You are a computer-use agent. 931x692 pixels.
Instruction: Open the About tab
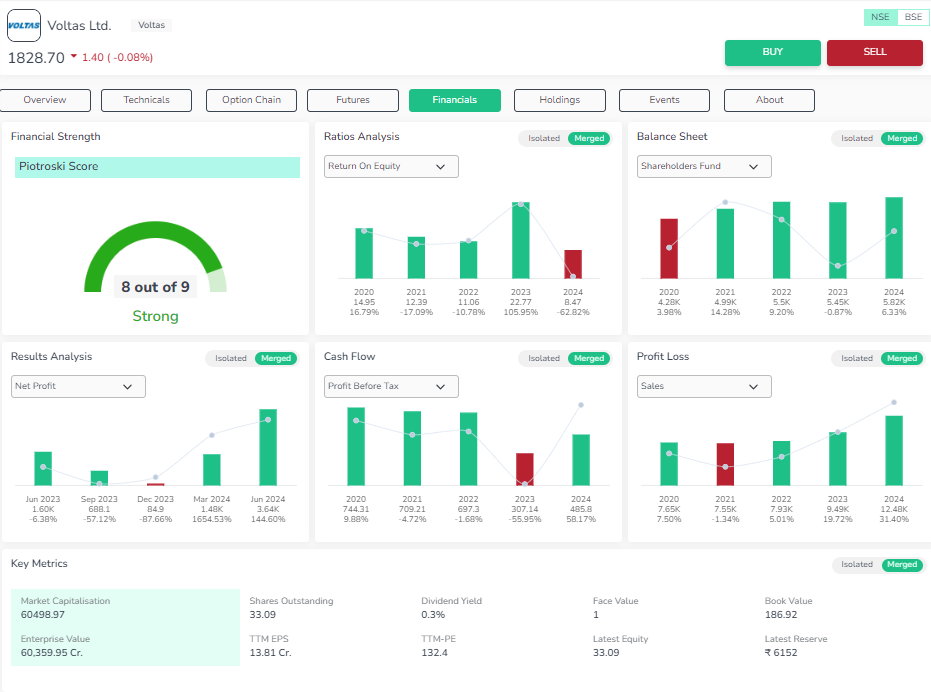(x=770, y=100)
